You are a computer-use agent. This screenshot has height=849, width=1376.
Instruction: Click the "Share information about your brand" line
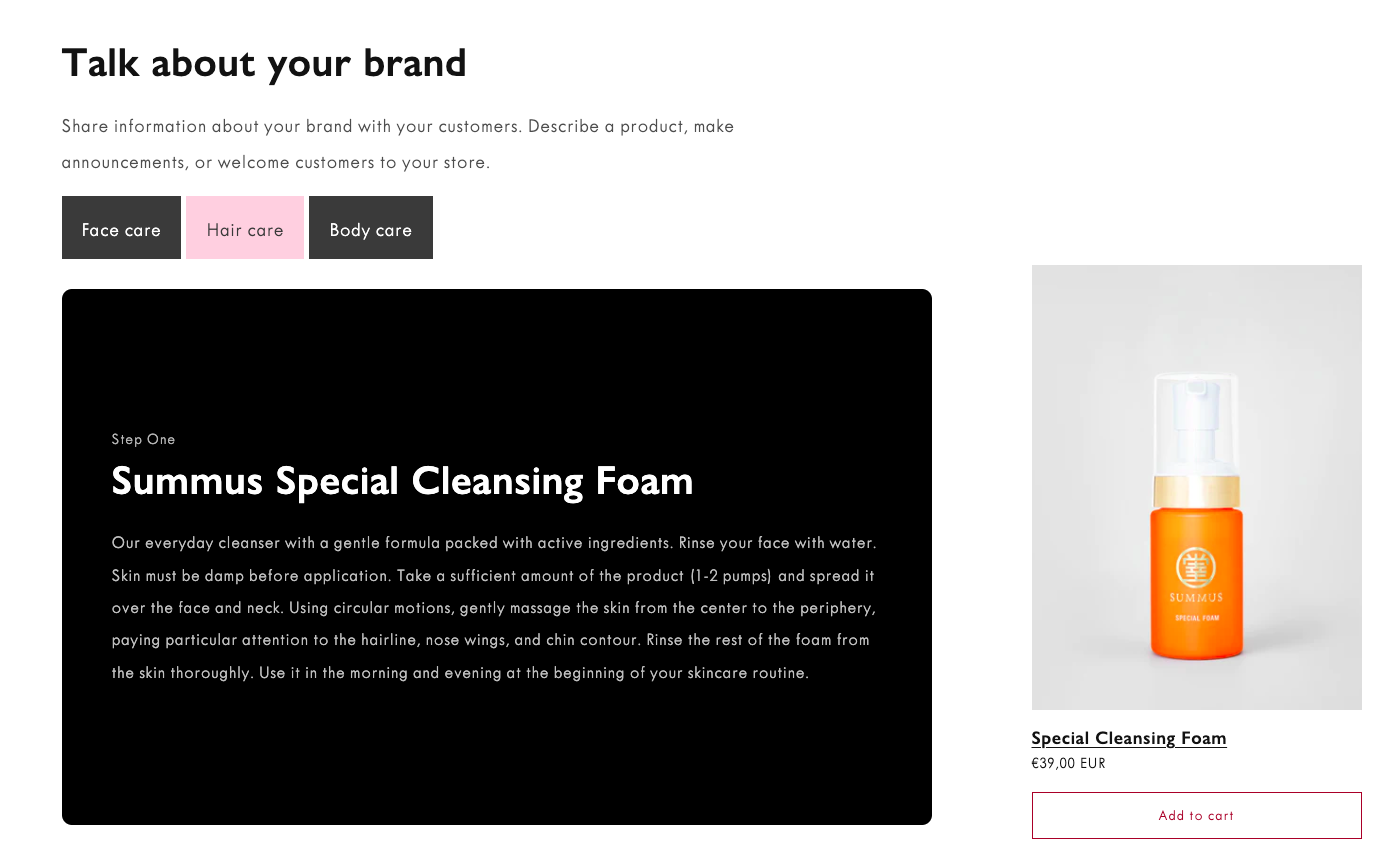tap(398, 127)
